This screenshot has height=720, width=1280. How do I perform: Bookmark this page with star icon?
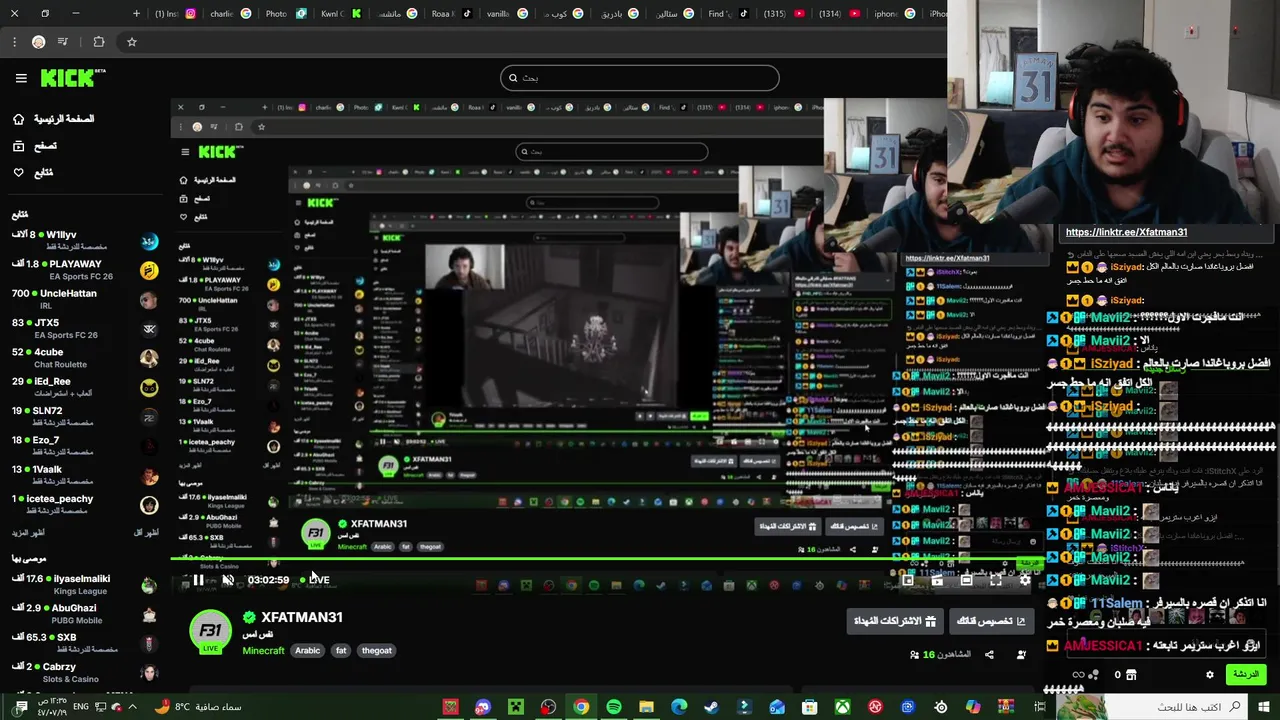131,42
